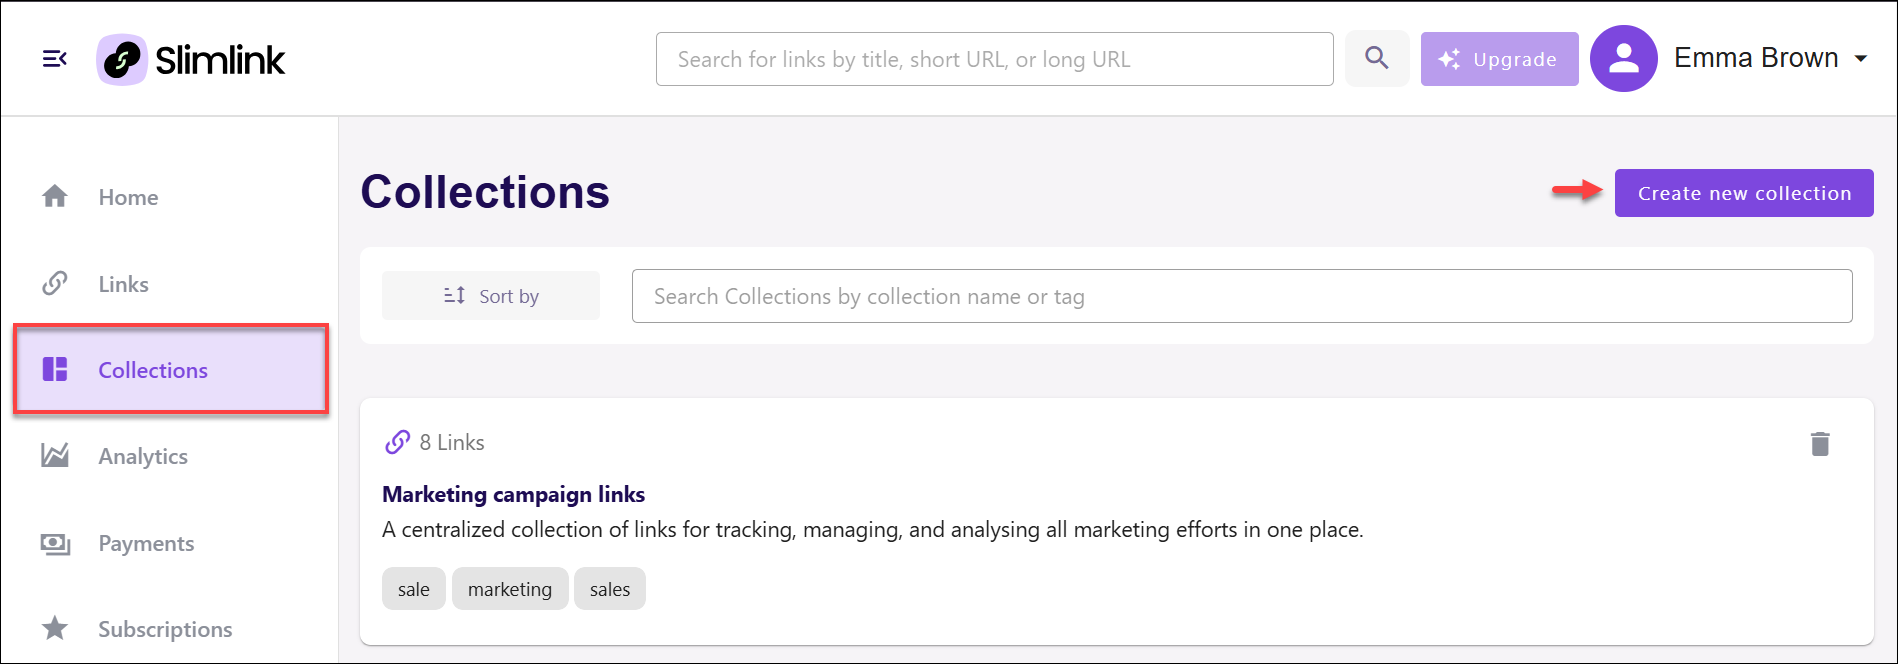Viewport: 1898px width, 664px height.
Task: Click the Payments money icon
Action: click(55, 543)
